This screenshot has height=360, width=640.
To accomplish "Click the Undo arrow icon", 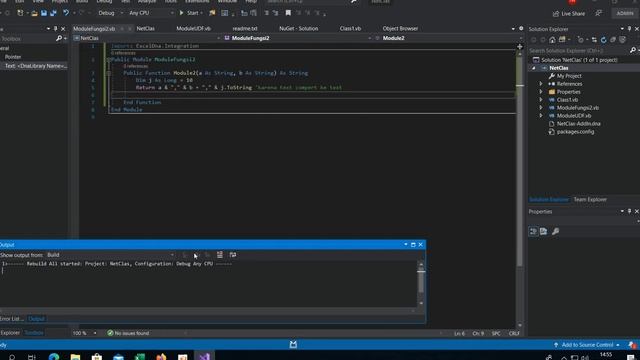I will pos(65,13).
